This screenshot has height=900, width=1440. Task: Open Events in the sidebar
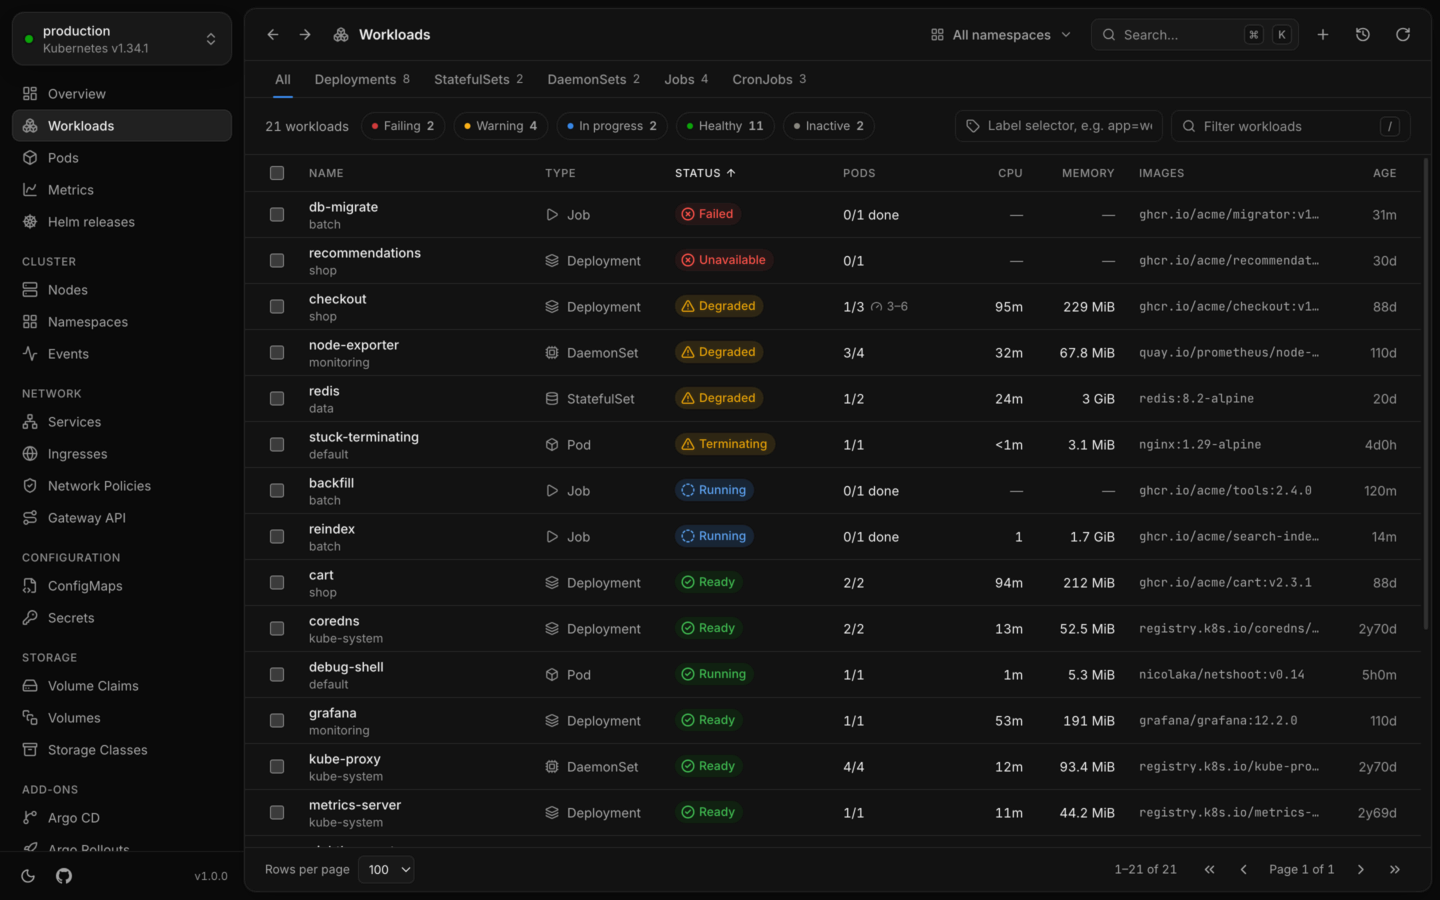(x=122, y=354)
